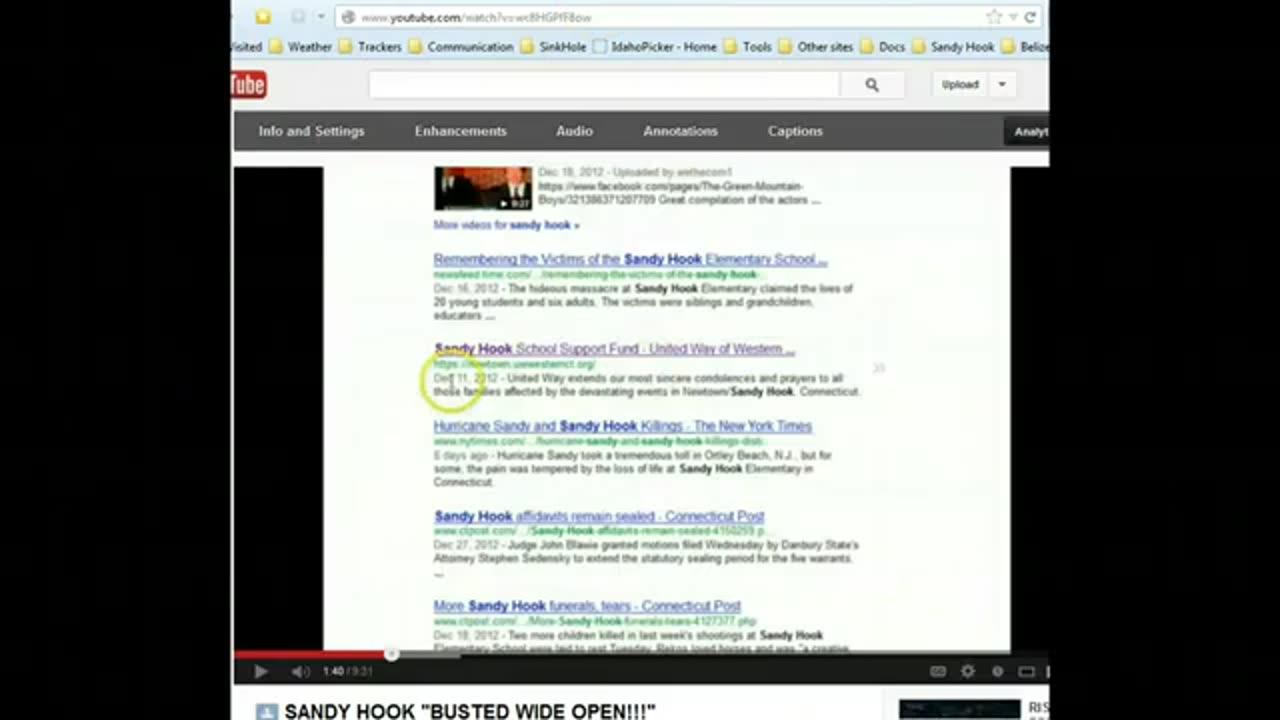Click the video progress scrubber handle

(x=391, y=655)
